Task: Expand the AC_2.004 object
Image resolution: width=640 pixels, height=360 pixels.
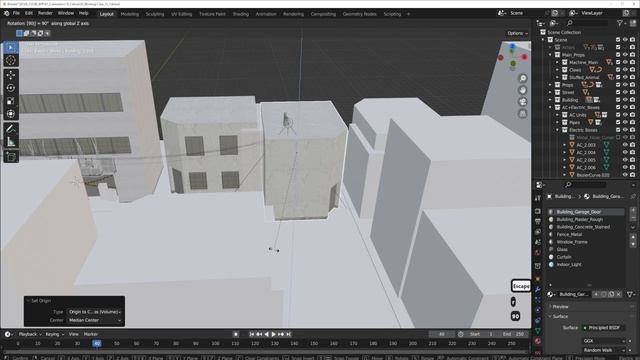Action: (565, 152)
